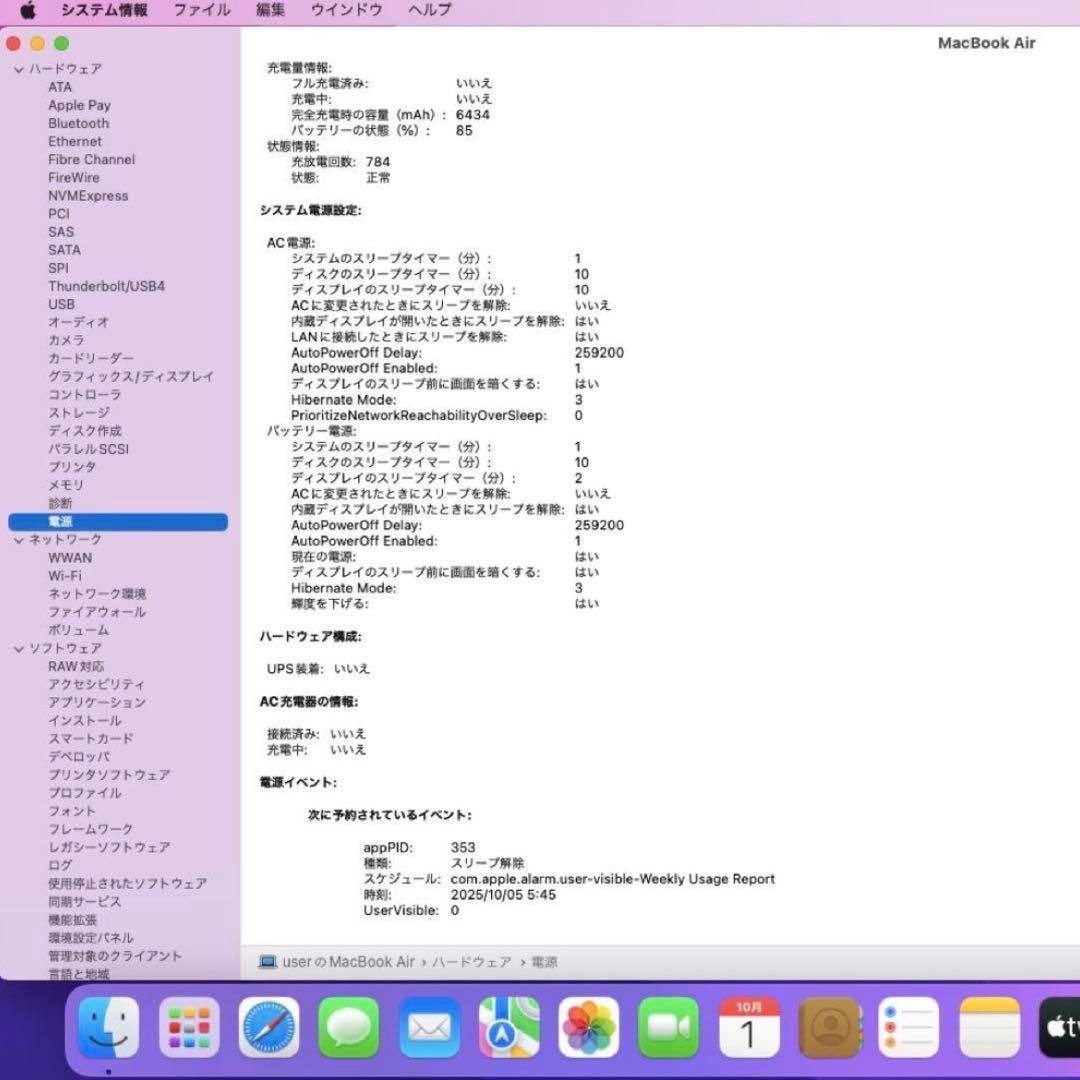Collapse the ソフトウェア sidebar group

[18, 648]
